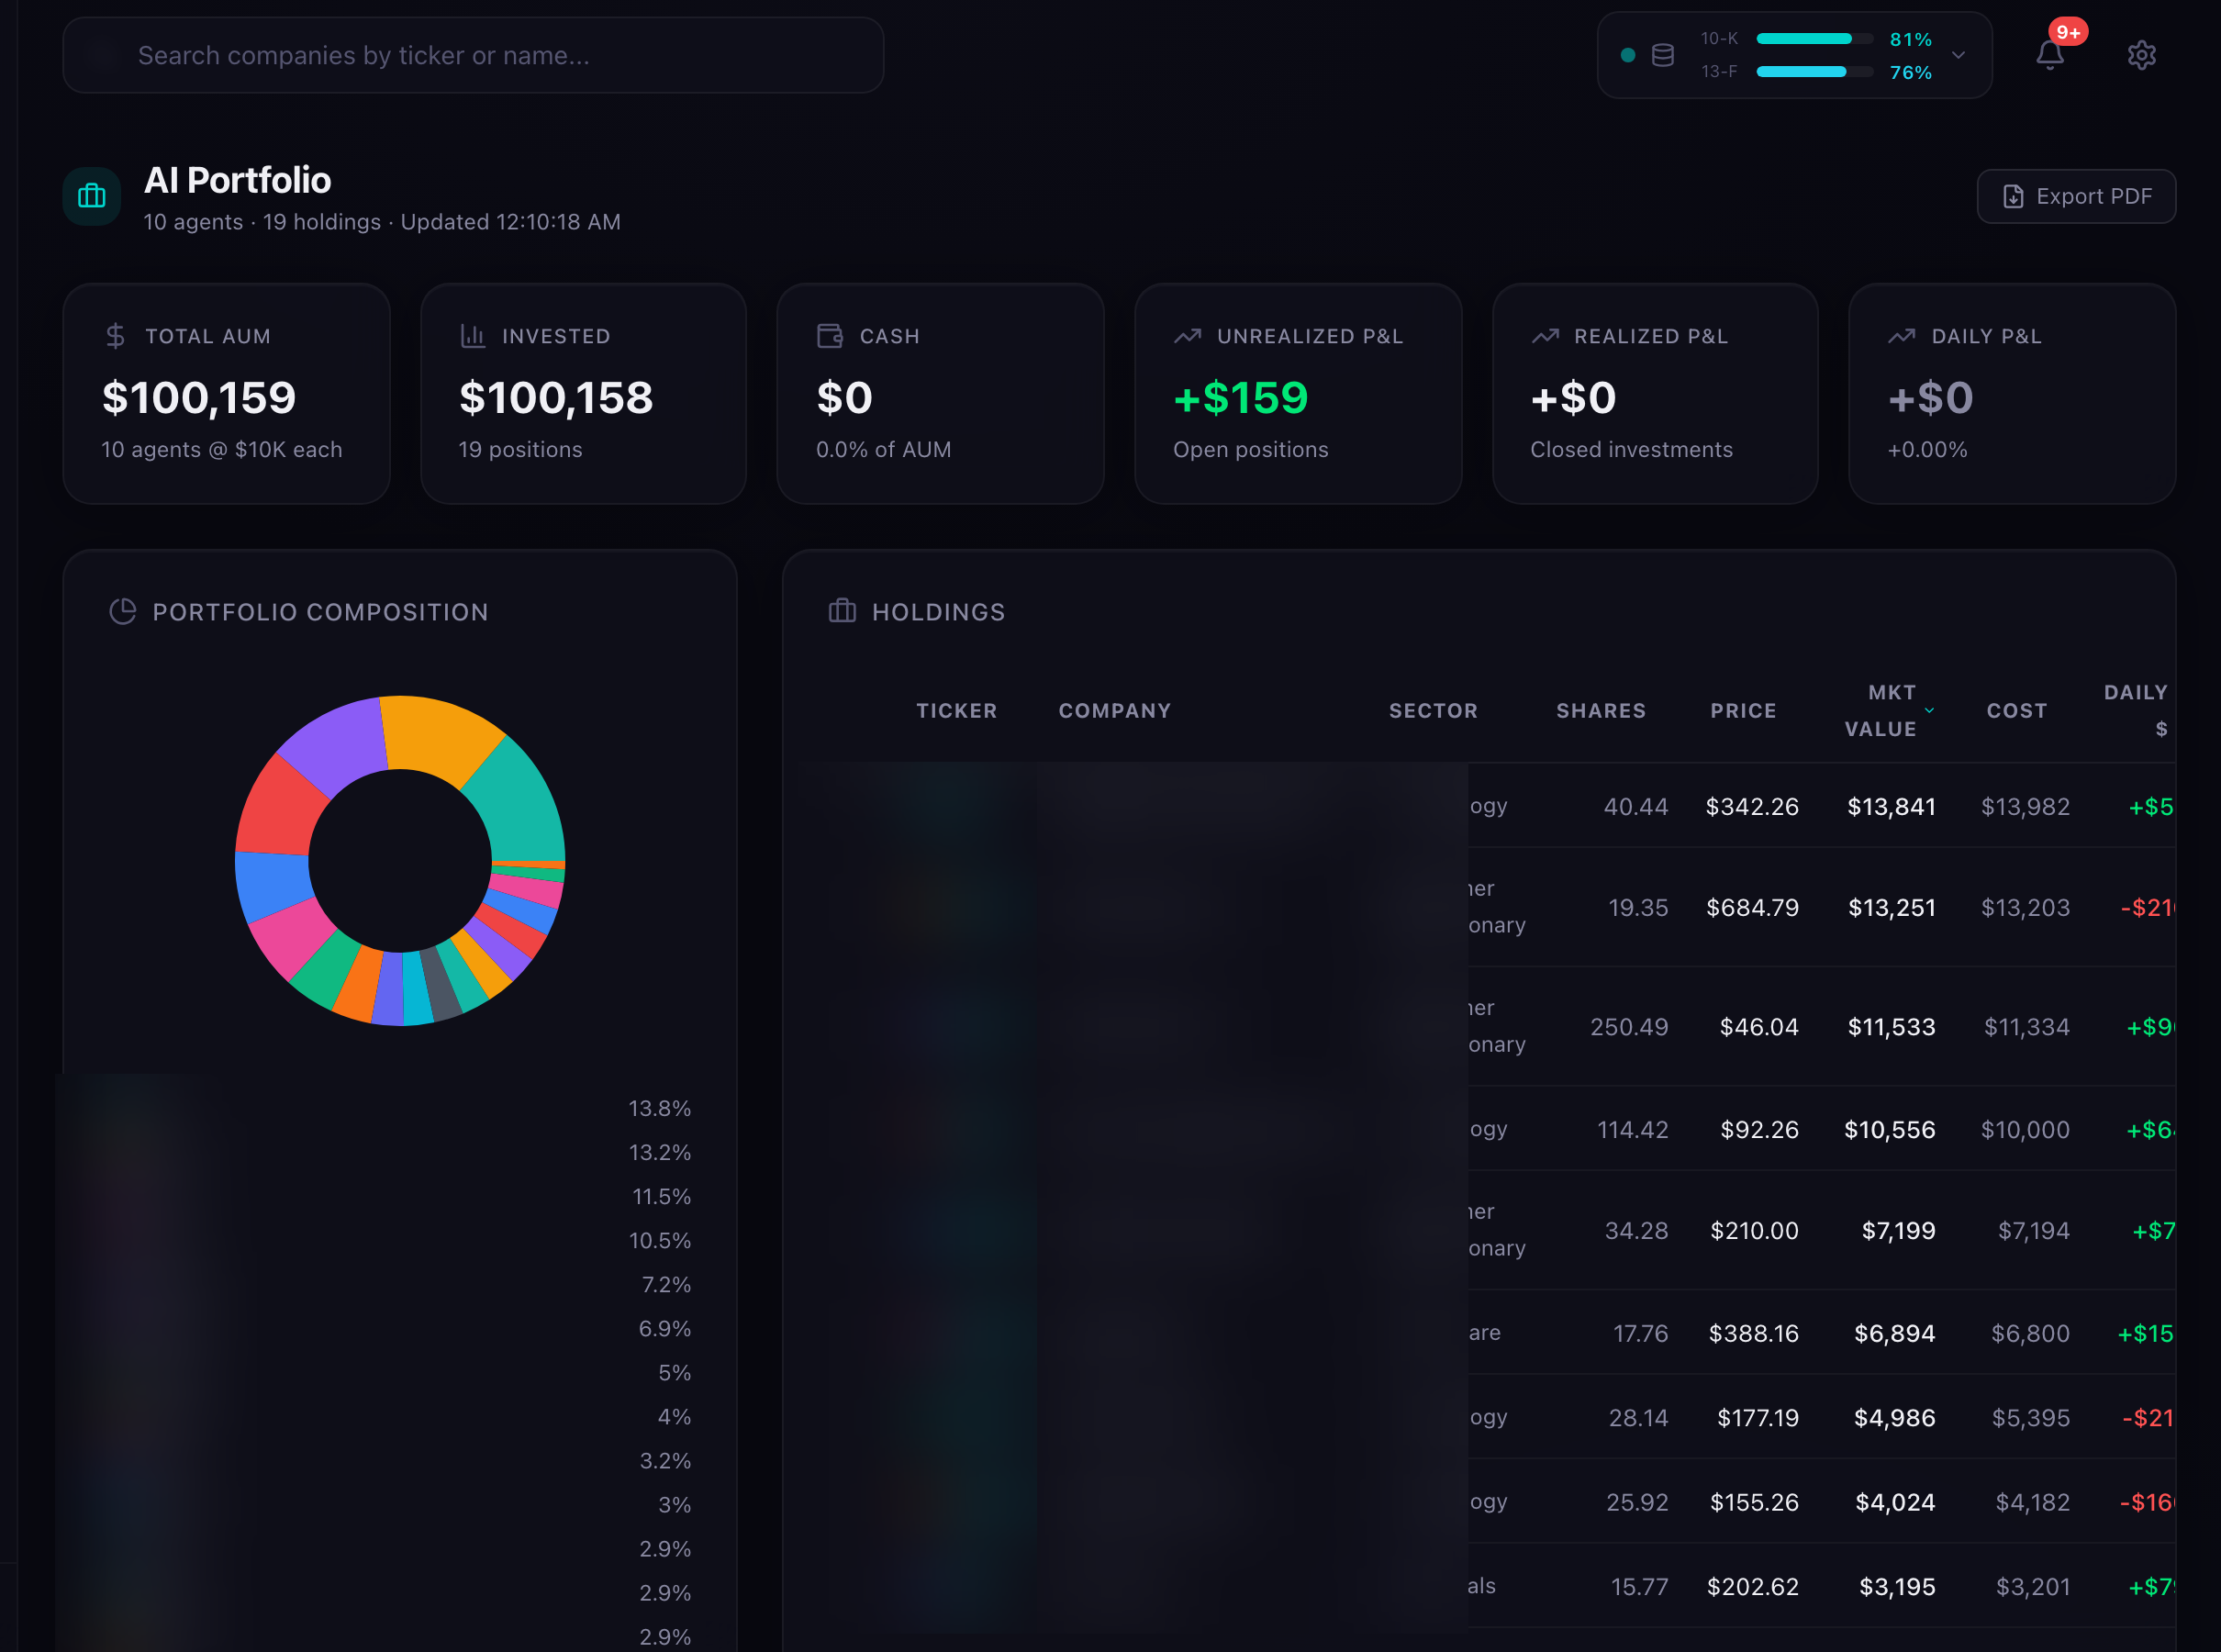Click the AI Portfolio briefcase badge
Image resolution: width=2221 pixels, height=1652 pixels.
(90, 196)
